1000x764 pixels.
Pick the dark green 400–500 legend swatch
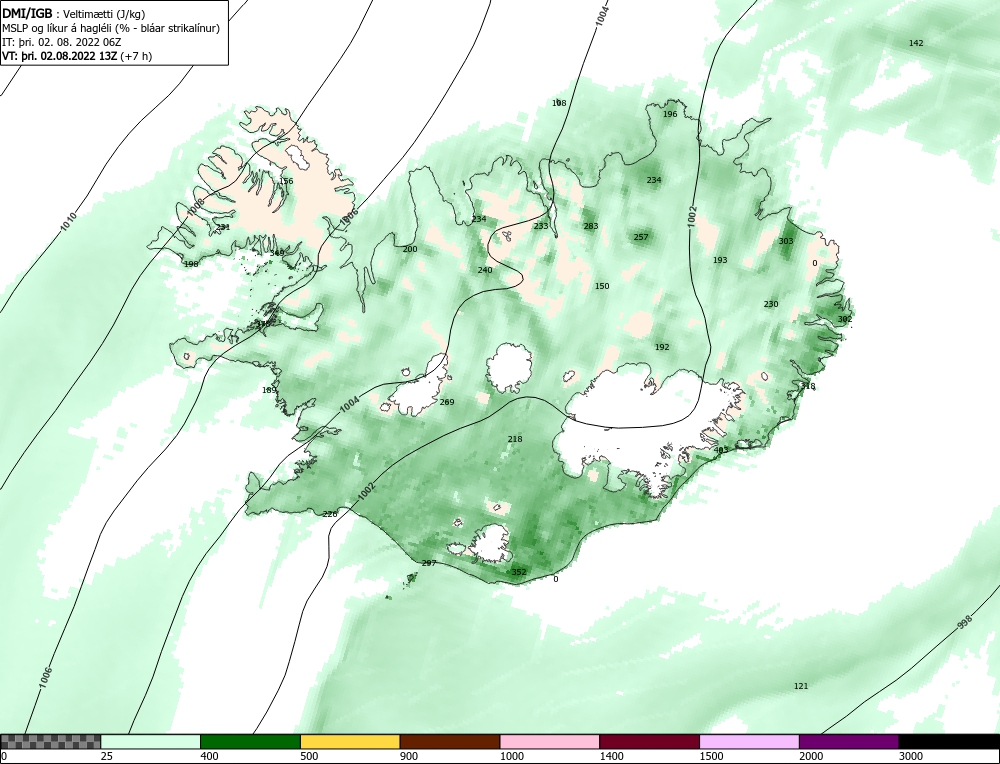point(250,742)
